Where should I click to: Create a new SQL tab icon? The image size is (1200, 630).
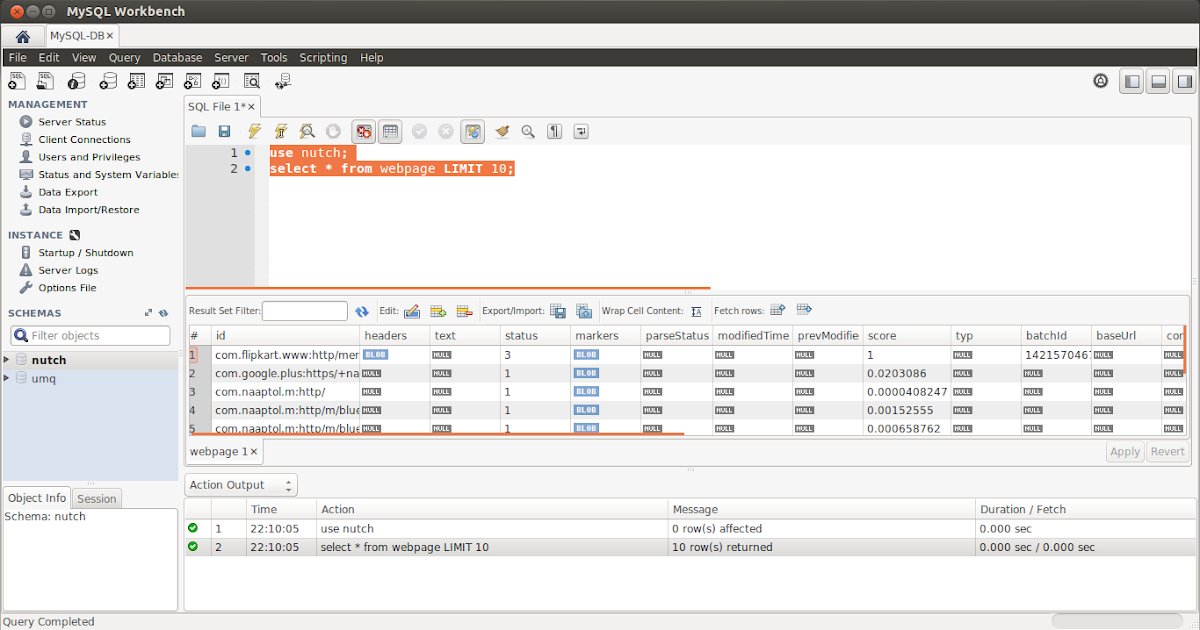pyautogui.click(x=17, y=81)
